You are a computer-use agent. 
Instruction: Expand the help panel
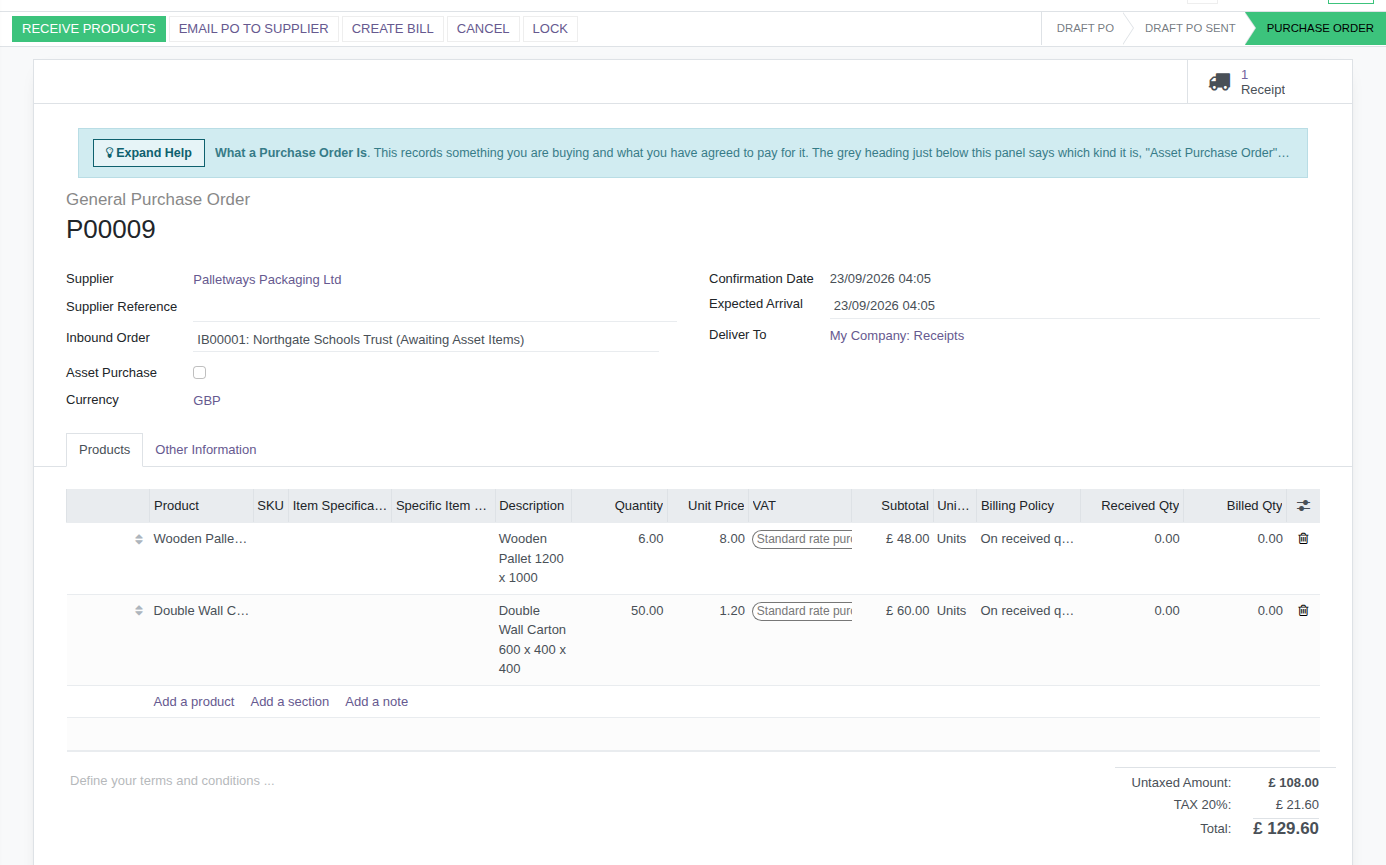click(149, 153)
